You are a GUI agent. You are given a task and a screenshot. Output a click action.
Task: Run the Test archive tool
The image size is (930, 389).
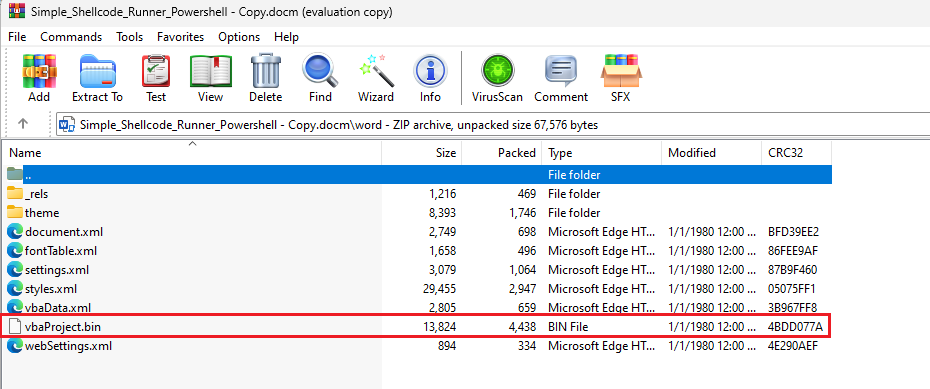pyautogui.click(x=156, y=71)
